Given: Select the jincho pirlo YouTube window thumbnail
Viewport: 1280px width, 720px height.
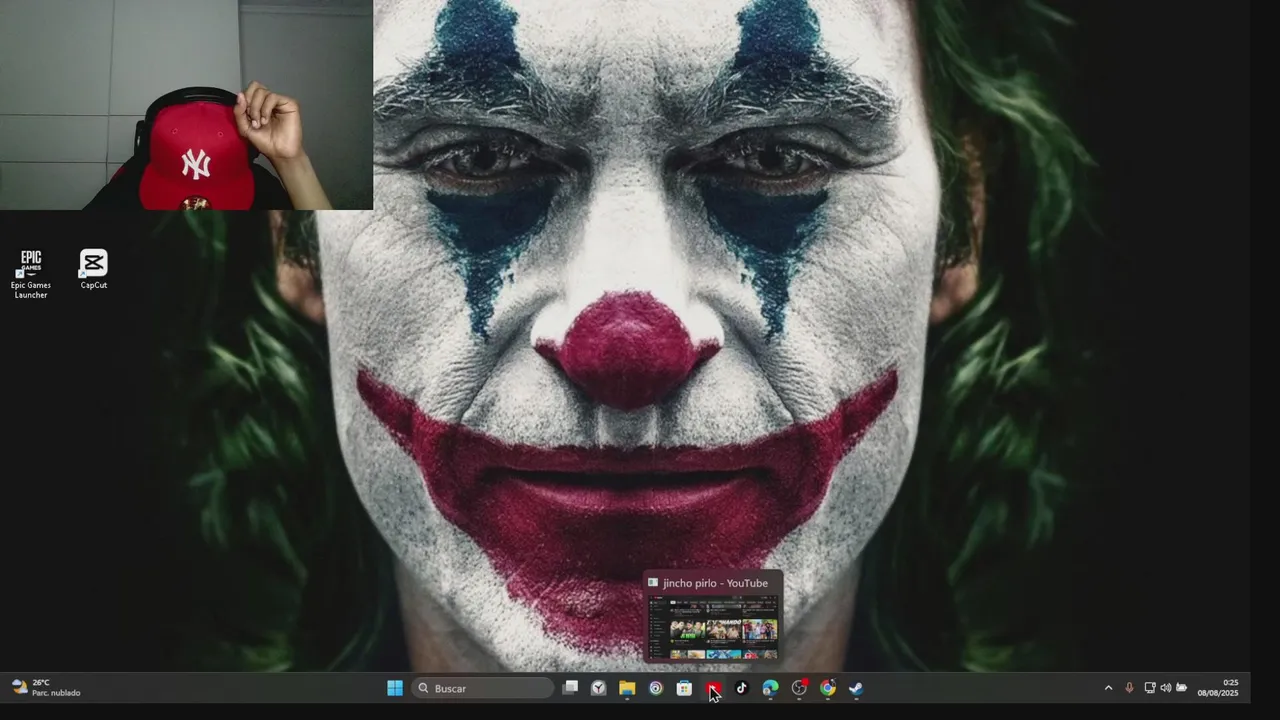Looking at the screenshot, I should pos(712,627).
